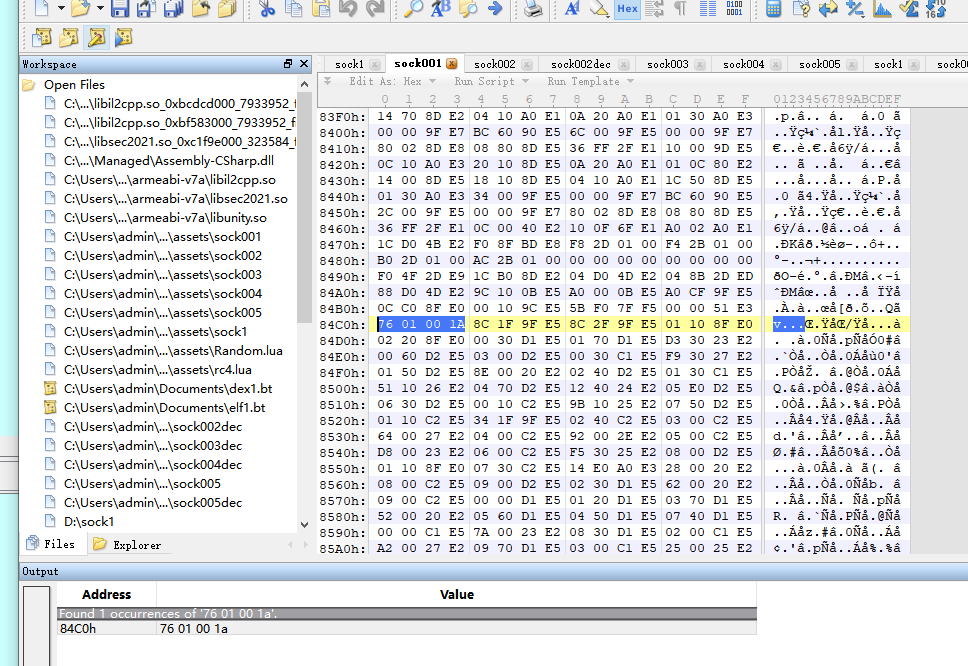Expand the Open File dropdown arrow

pos(100,8)
